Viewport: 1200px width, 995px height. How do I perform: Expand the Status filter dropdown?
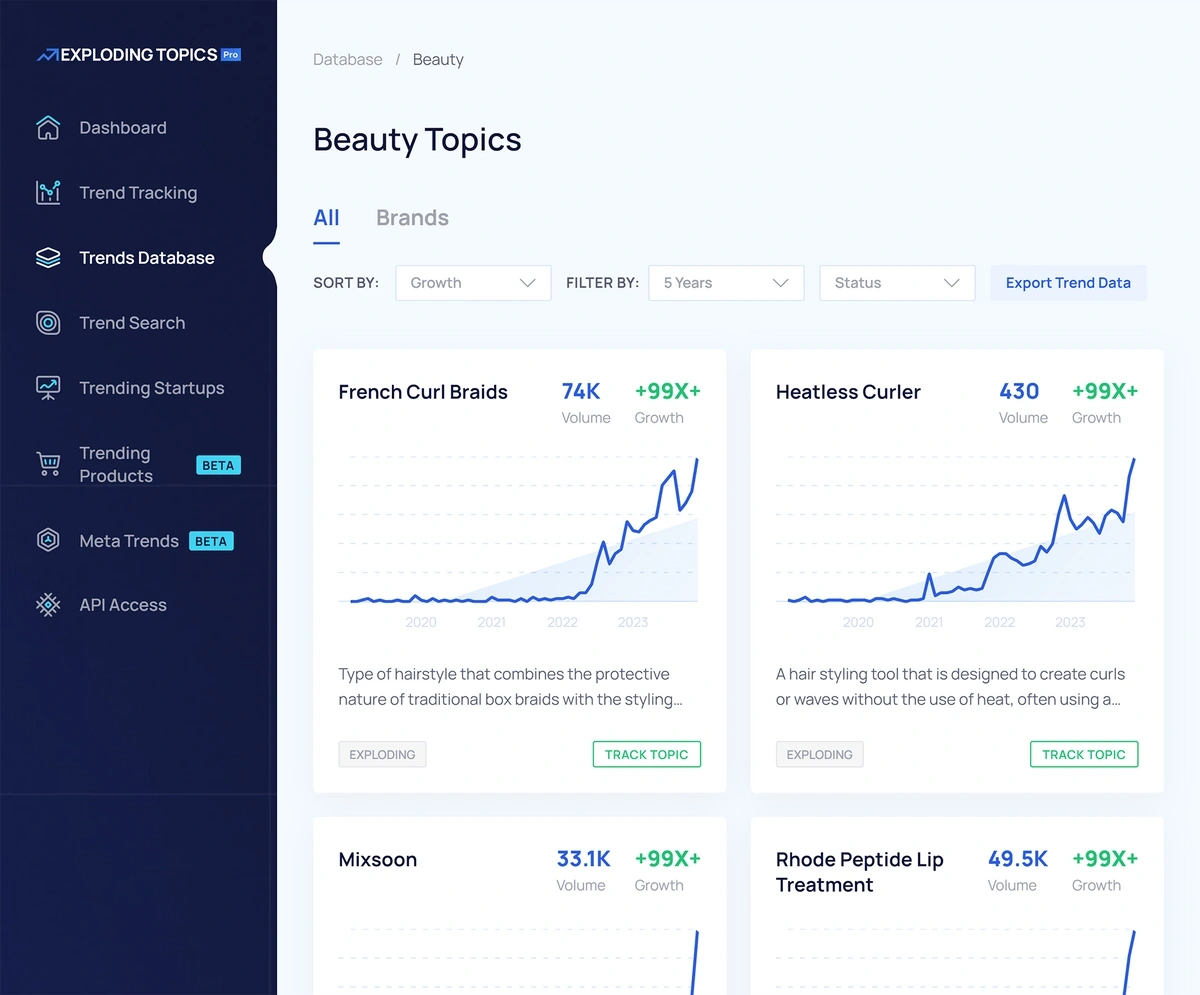pos(897,283)
